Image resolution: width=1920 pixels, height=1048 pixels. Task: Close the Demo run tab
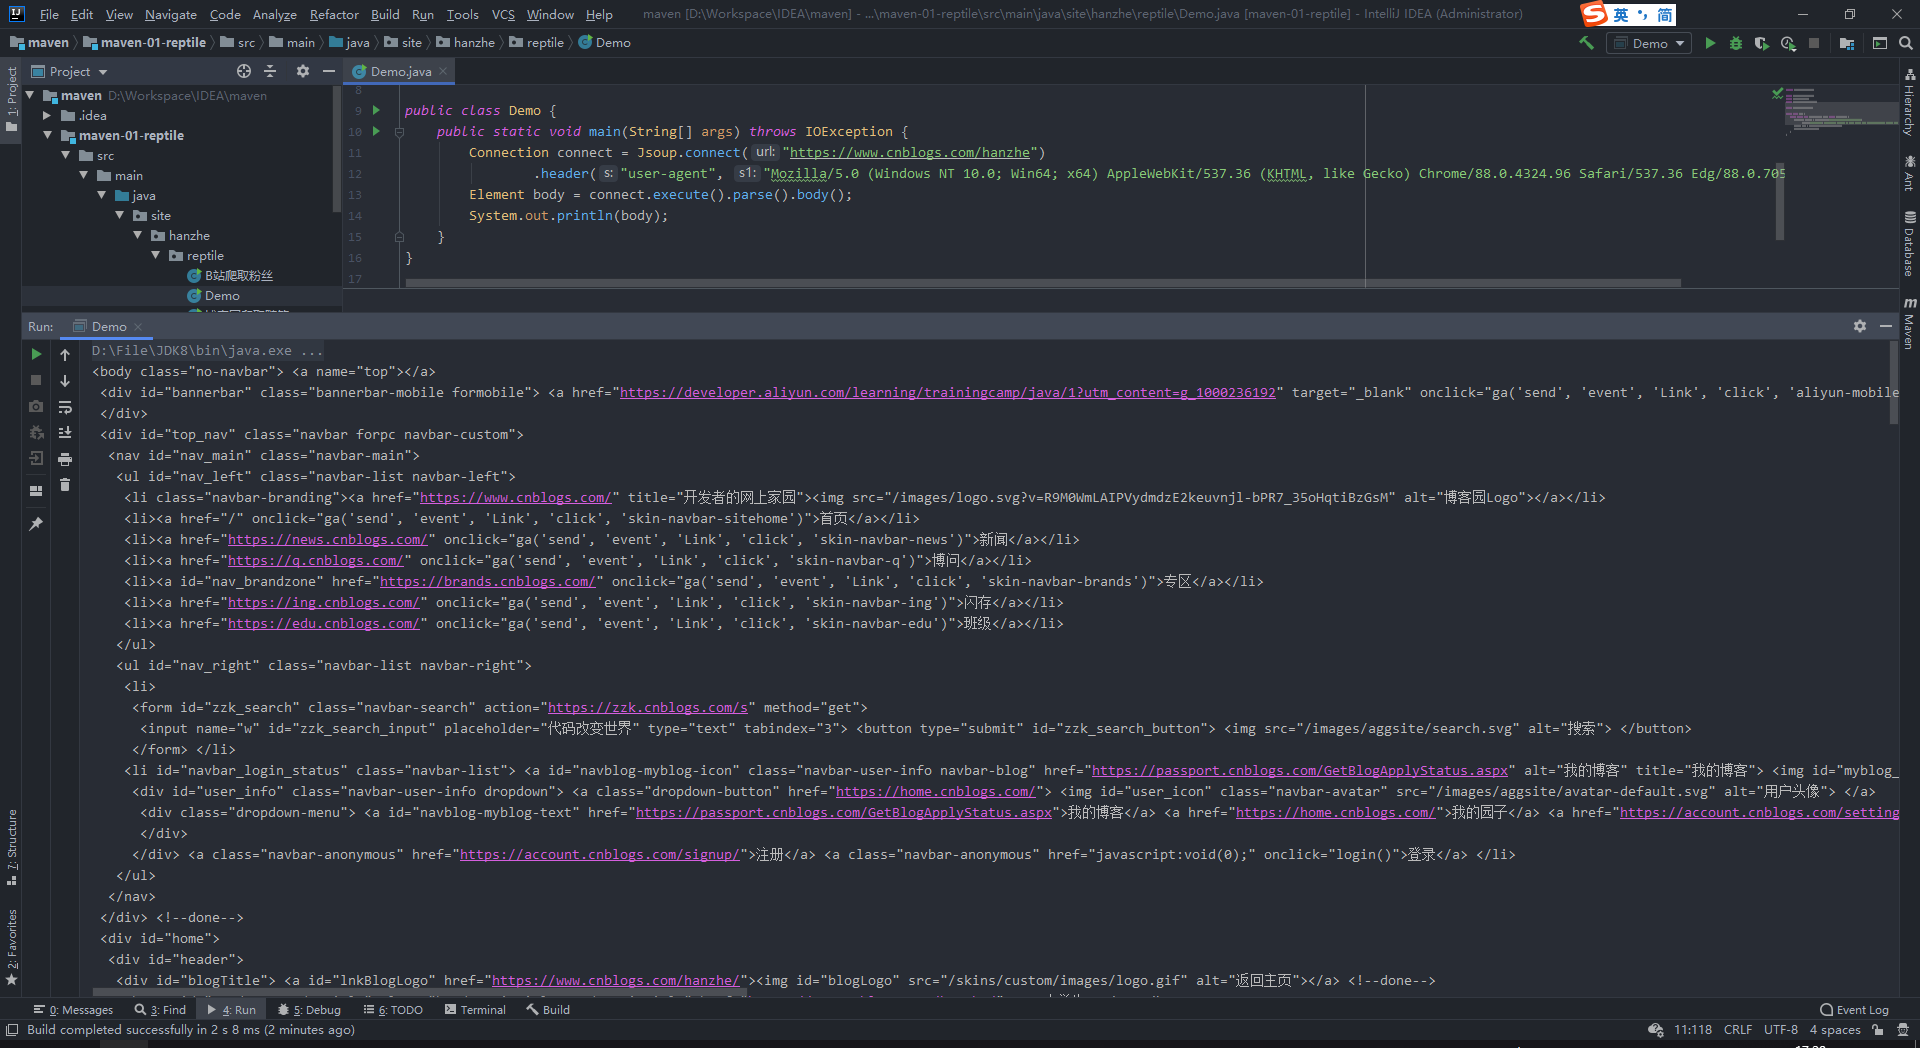click(x=138, y=327)
